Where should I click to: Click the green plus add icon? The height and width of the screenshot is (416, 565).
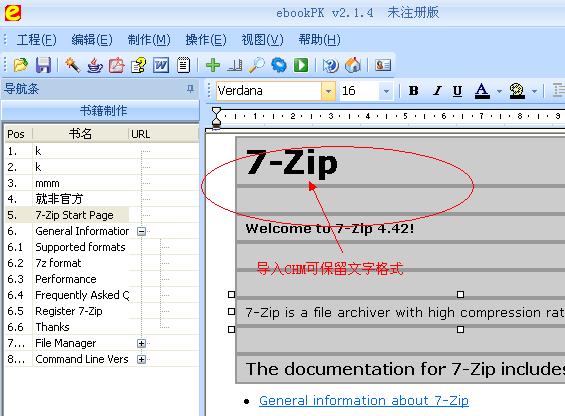click(x=213, y=65)
